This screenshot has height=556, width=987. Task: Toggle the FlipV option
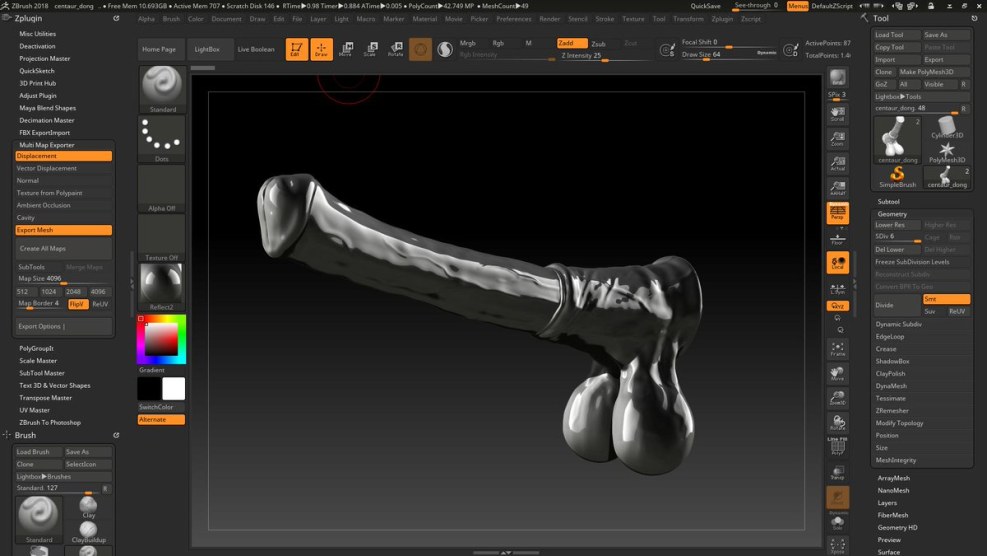(x=78, y=304)
